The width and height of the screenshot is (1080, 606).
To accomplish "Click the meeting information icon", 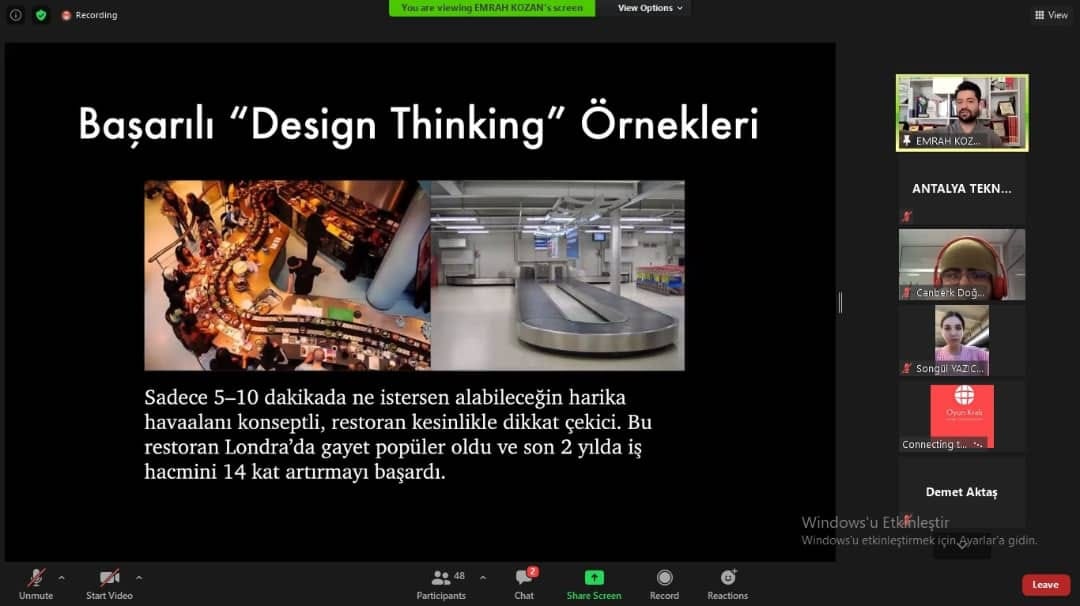I will pyautogui.click(x=15, y=15).
